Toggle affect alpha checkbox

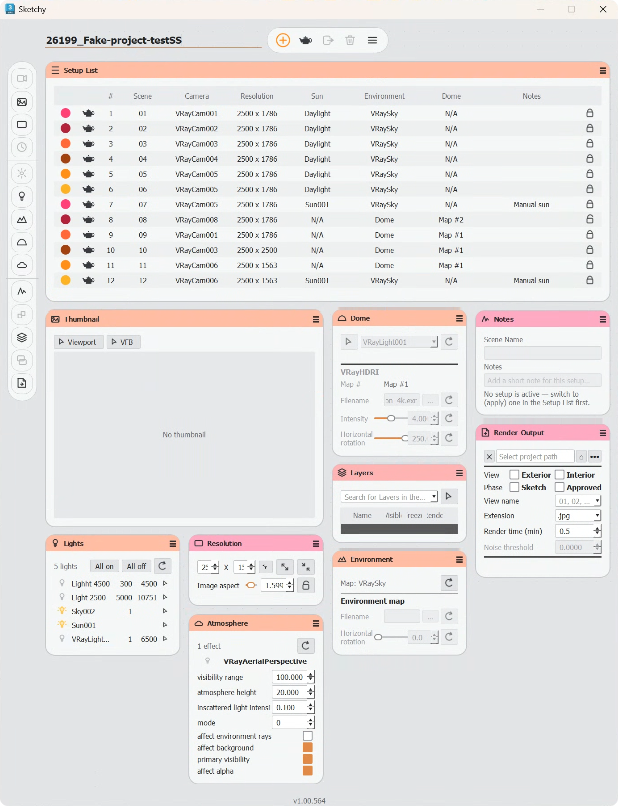tap(308, 771)
